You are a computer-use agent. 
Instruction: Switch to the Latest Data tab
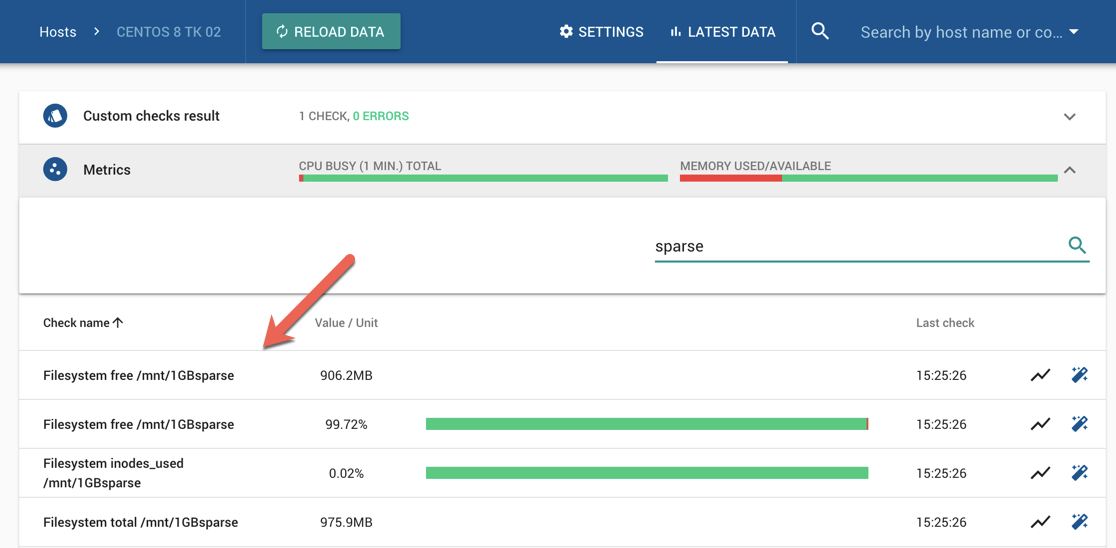(722, 32)
